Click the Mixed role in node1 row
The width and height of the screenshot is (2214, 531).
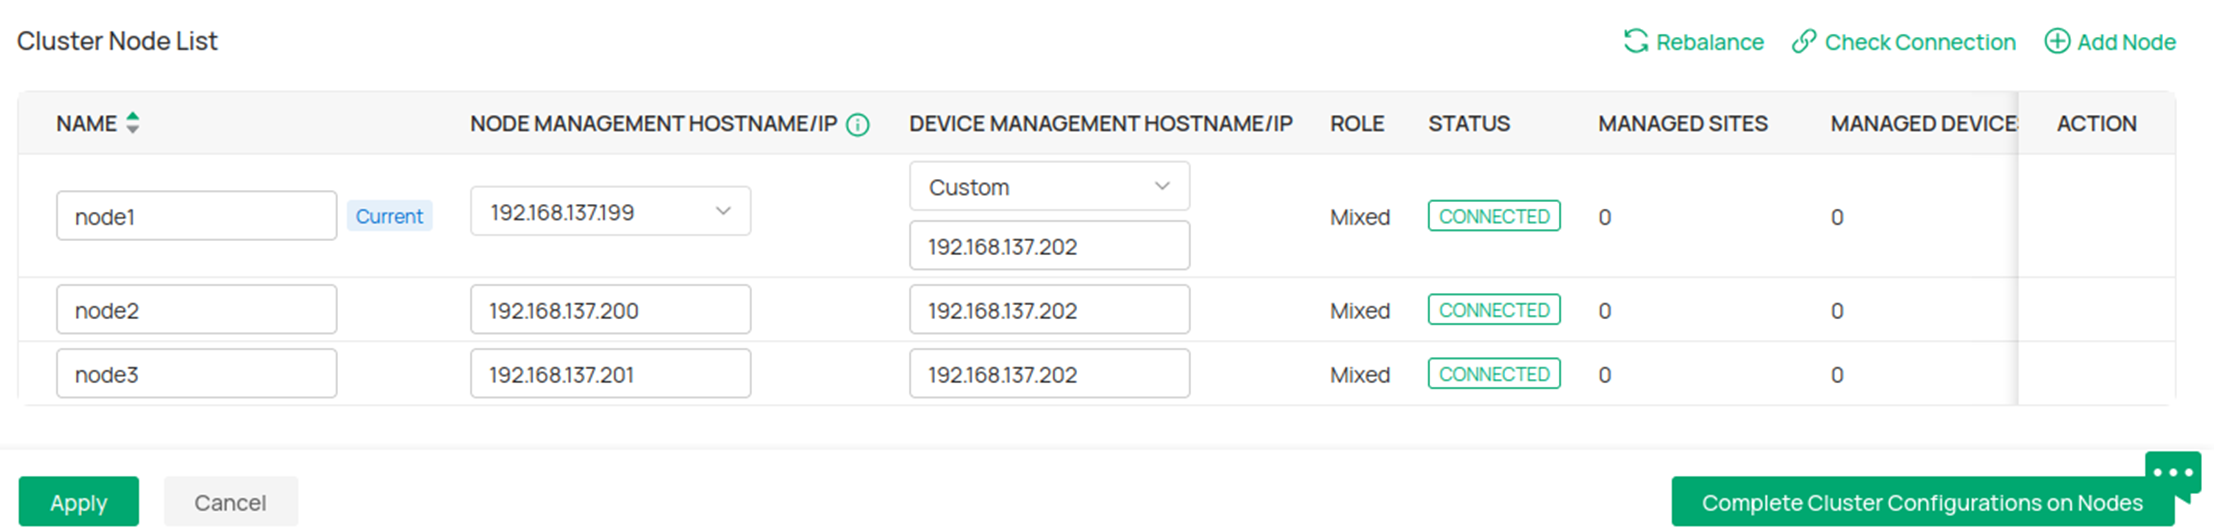click(x=1360, y=217)
